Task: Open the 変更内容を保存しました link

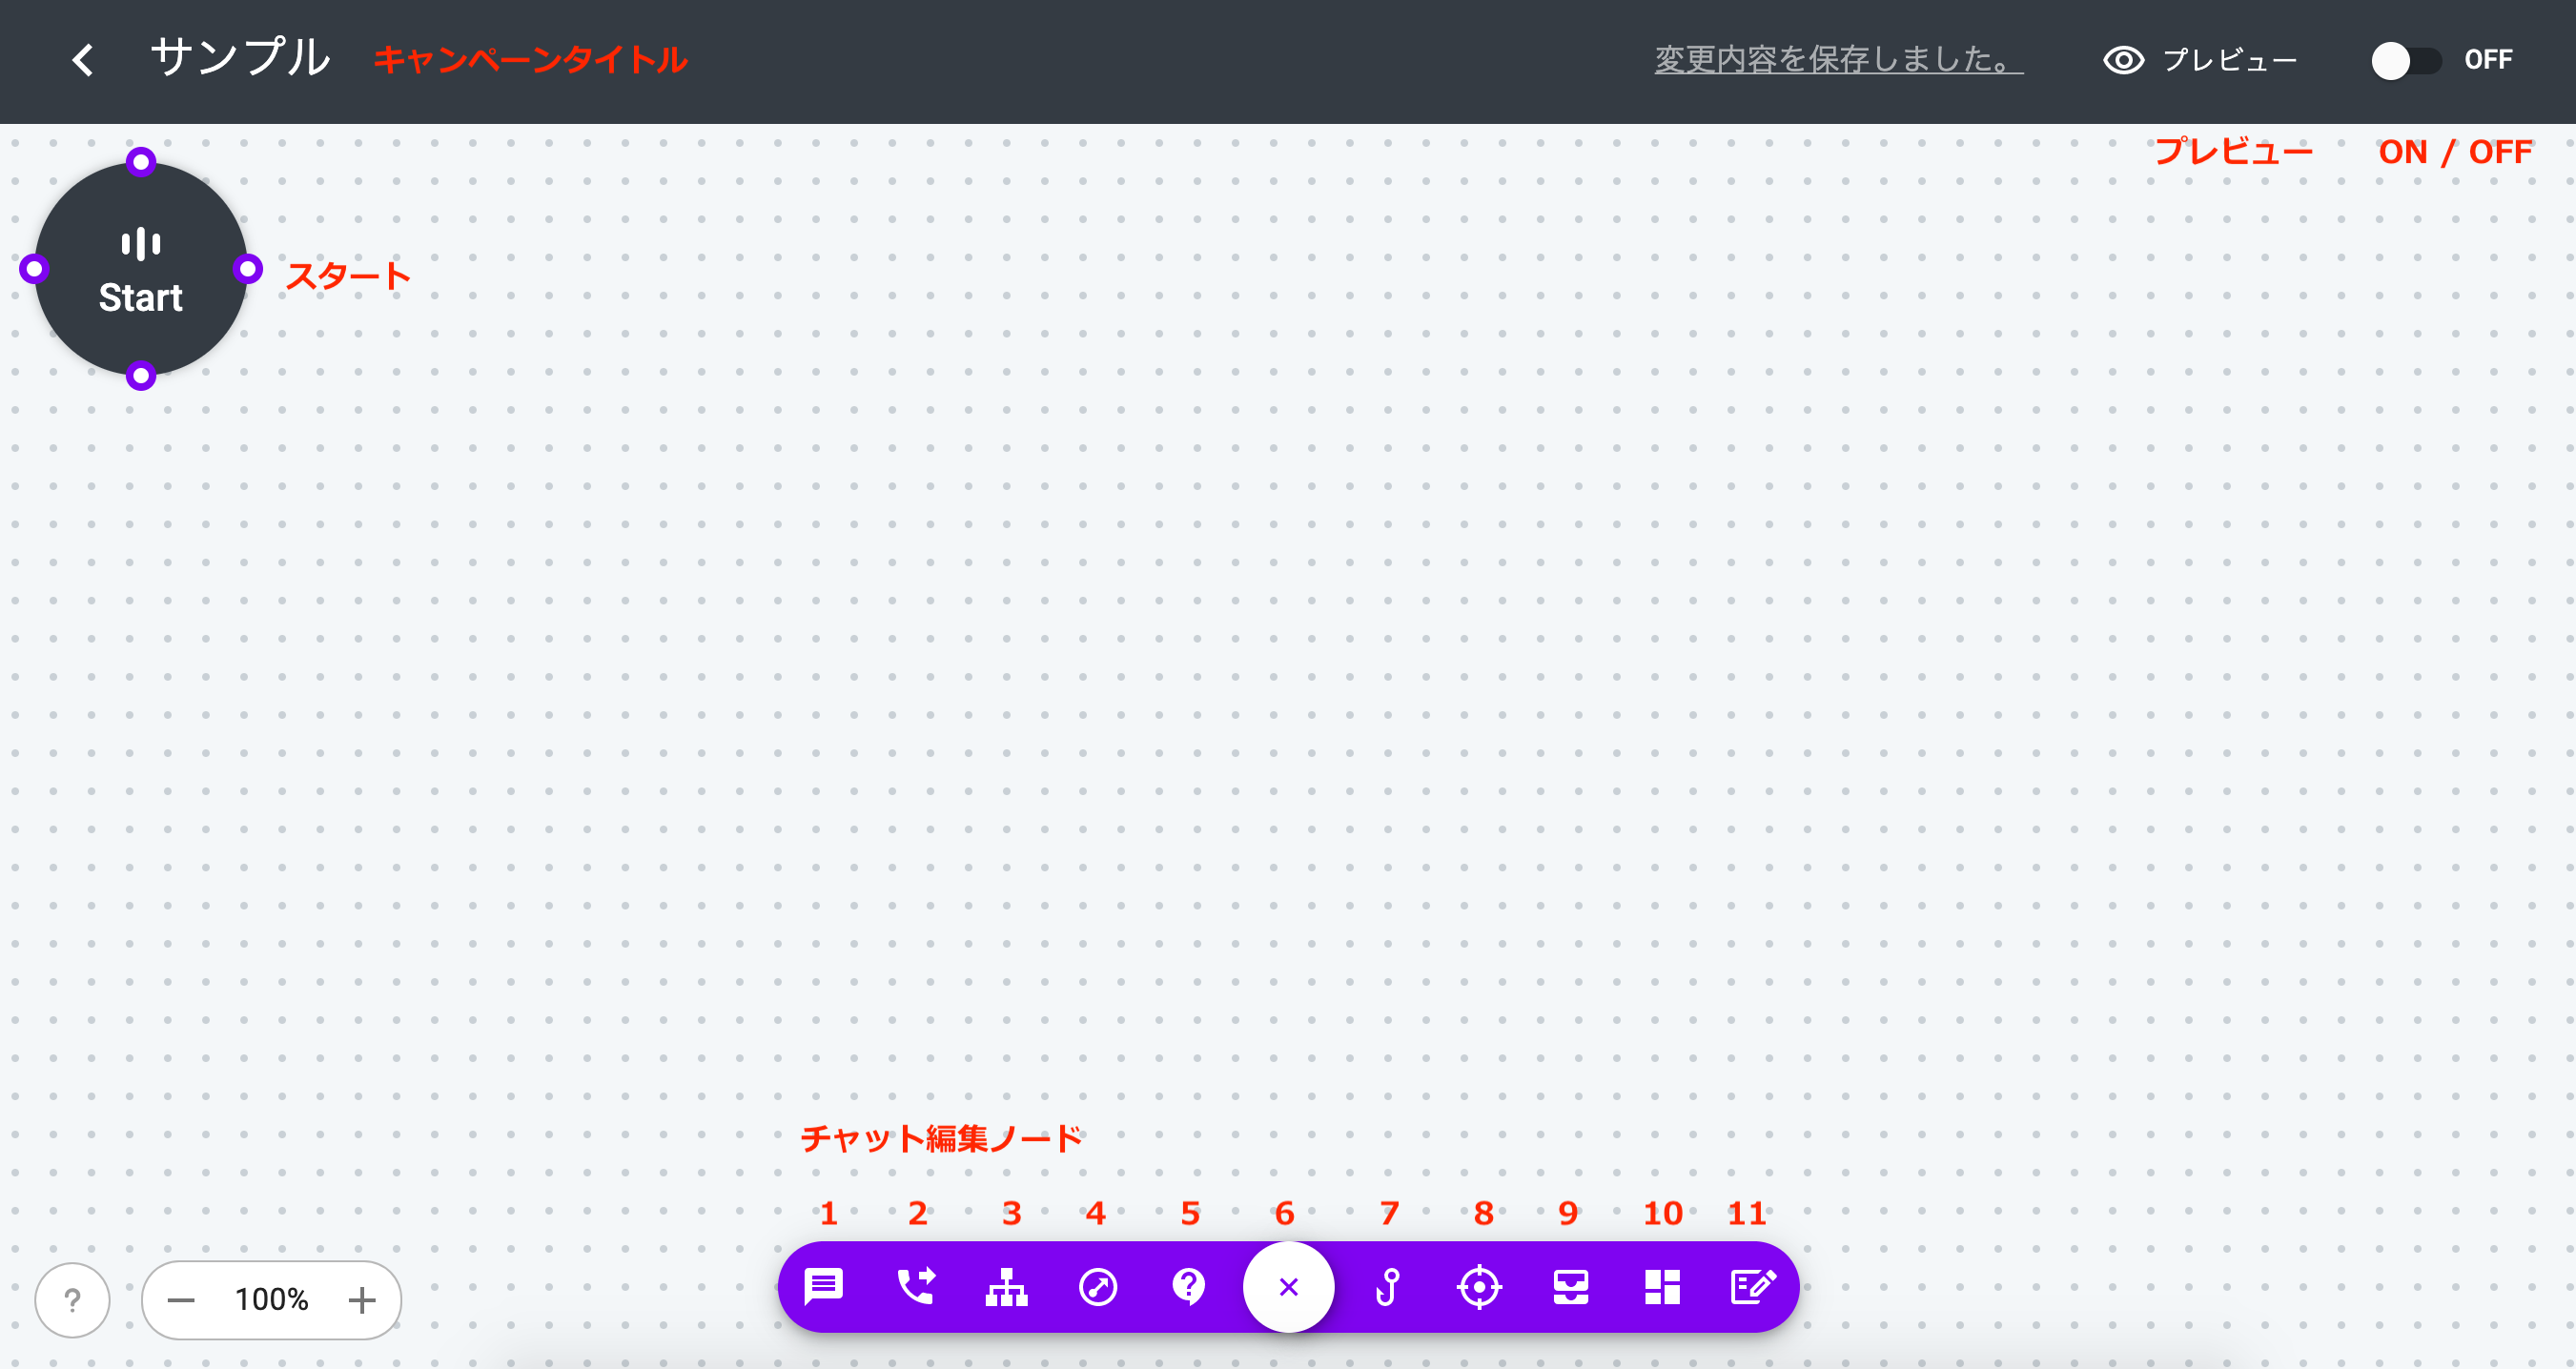Action: tap(1838, 60)
